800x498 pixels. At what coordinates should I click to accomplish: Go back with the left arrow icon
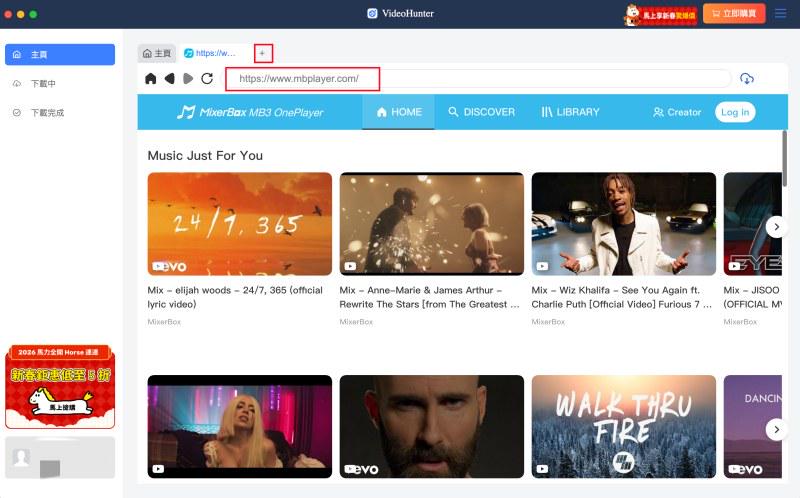169,79
